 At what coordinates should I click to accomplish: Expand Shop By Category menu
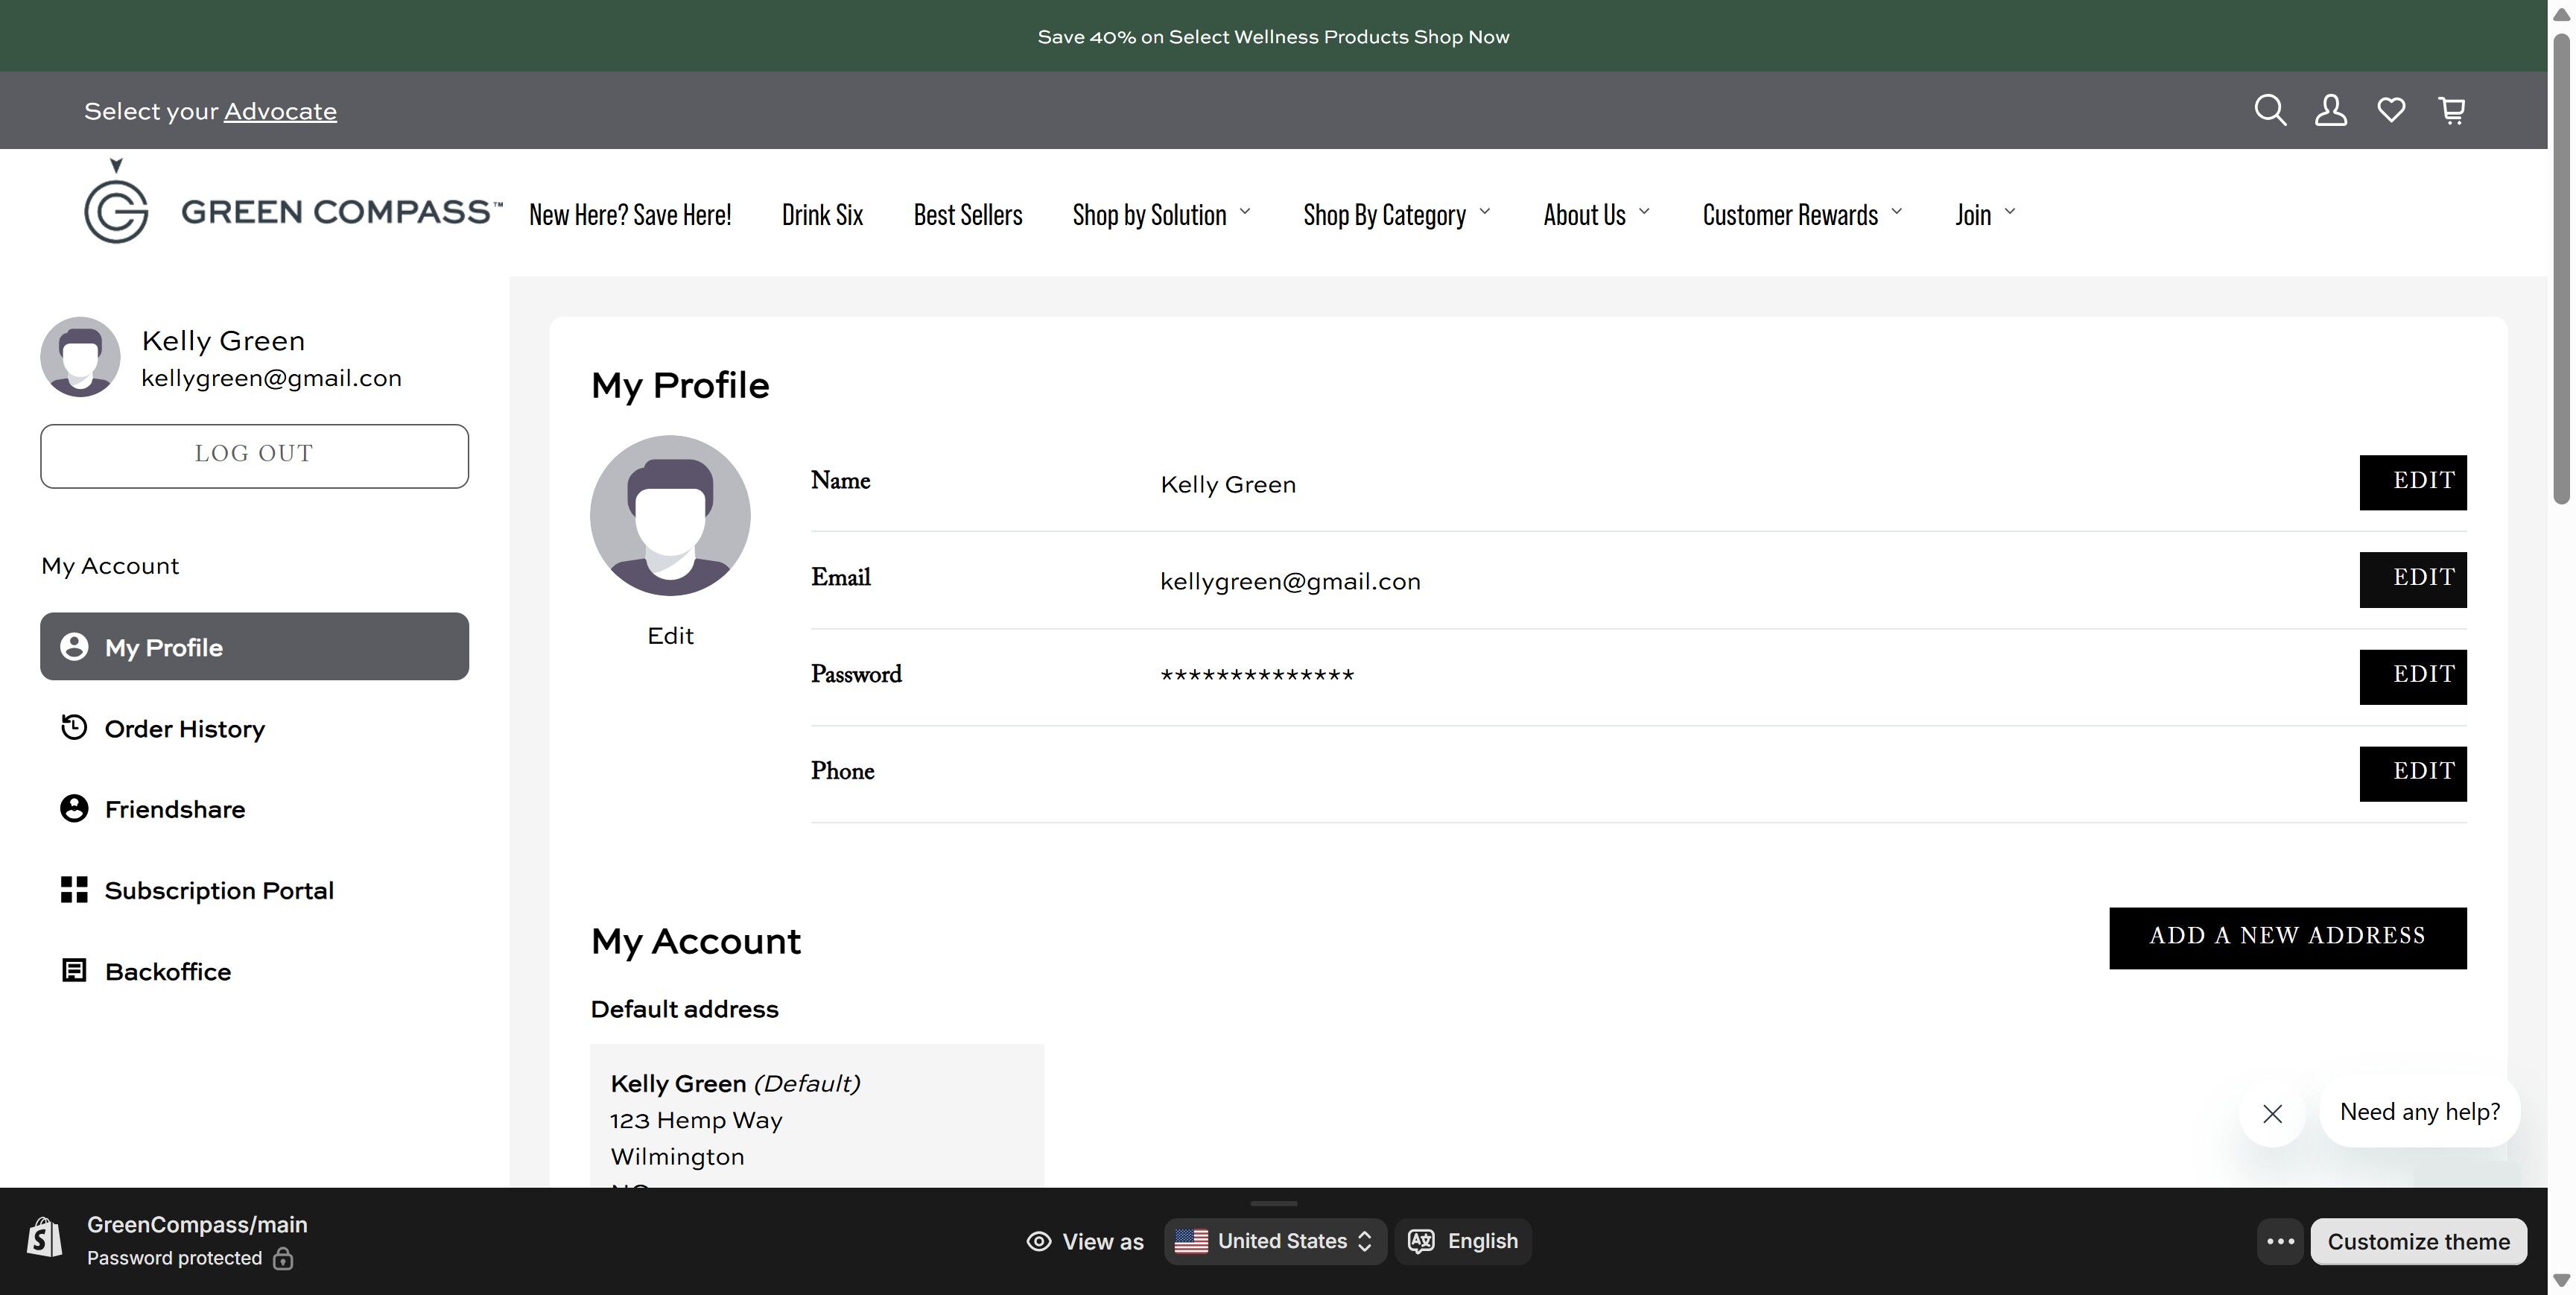pos(1397,215)
